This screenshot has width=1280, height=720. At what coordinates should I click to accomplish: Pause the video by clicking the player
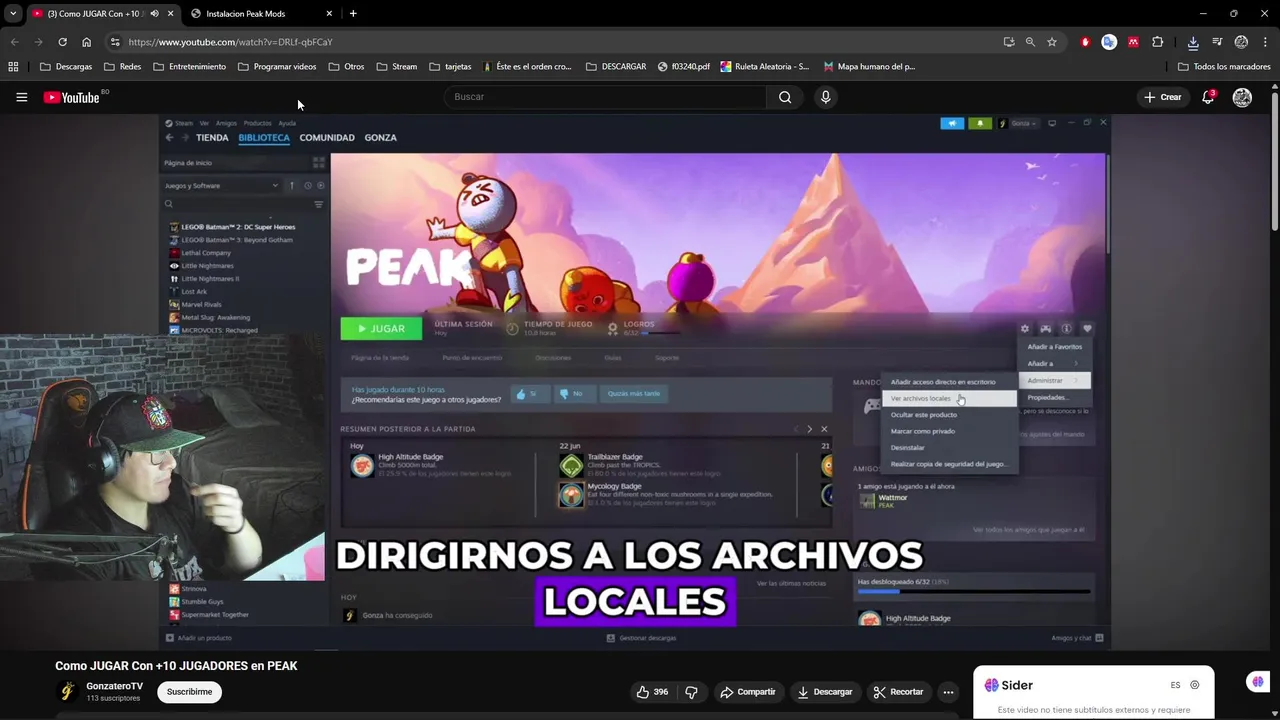pyautogui.click(x=634, y=381)
